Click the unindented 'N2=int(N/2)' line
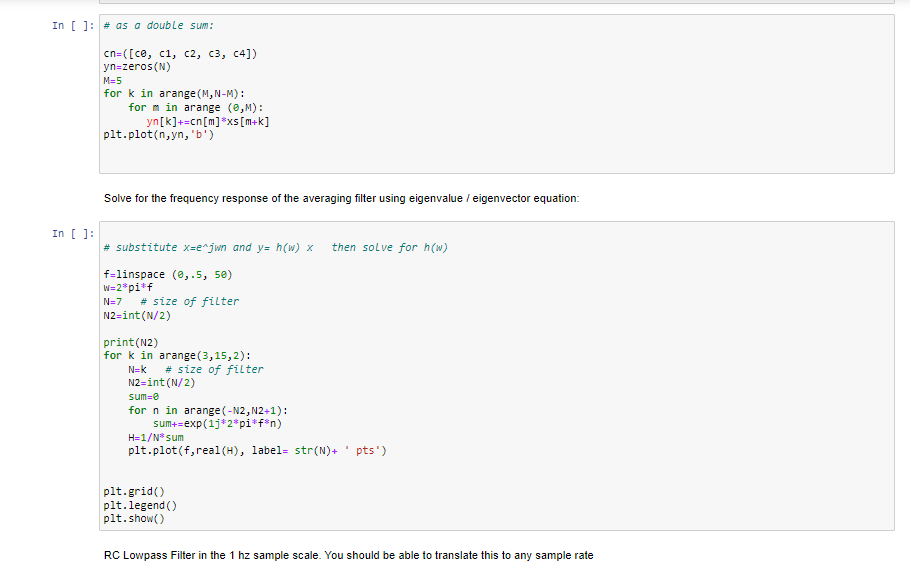910x574 pixels. [x=137, y=316]
